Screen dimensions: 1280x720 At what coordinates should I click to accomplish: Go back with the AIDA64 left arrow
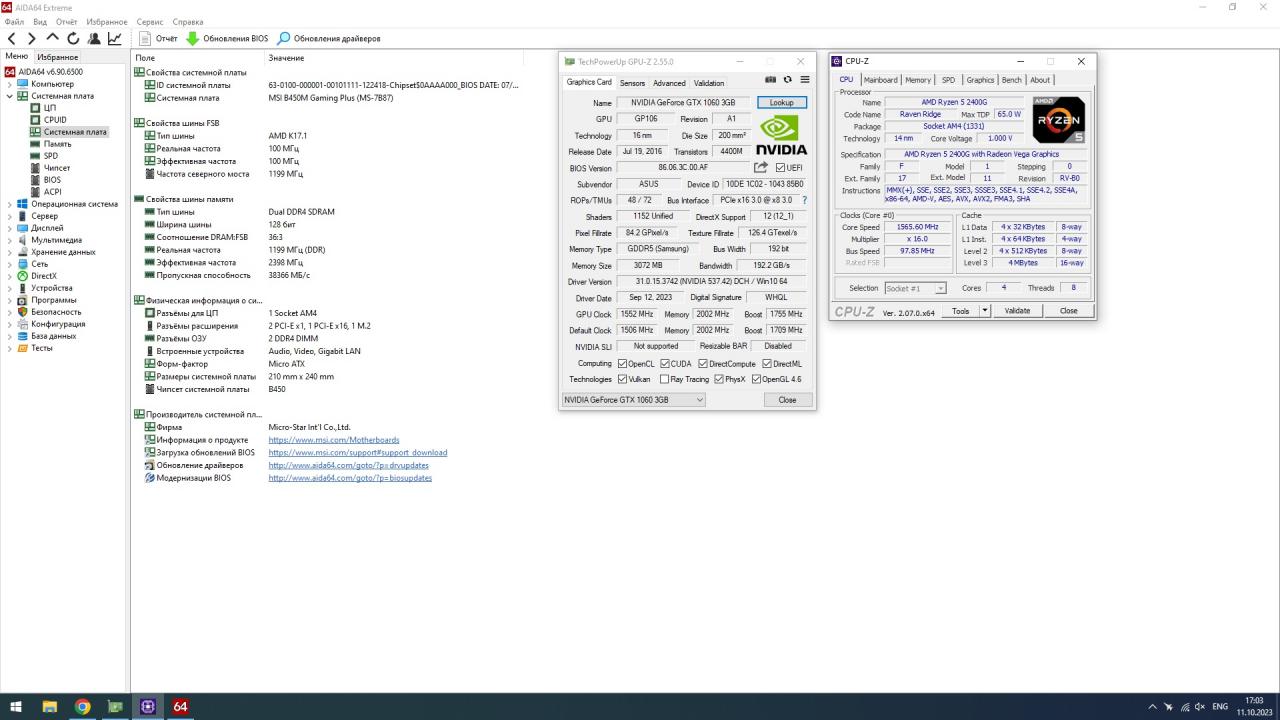click(13, 39)
